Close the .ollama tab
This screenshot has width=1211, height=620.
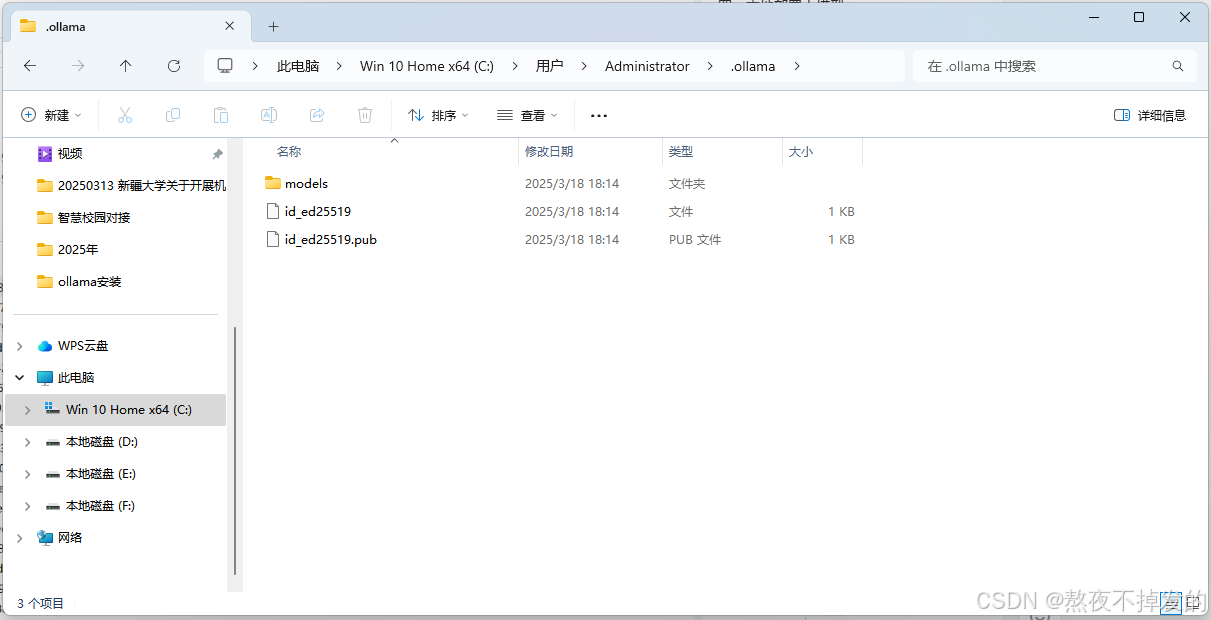click(231, 26)
